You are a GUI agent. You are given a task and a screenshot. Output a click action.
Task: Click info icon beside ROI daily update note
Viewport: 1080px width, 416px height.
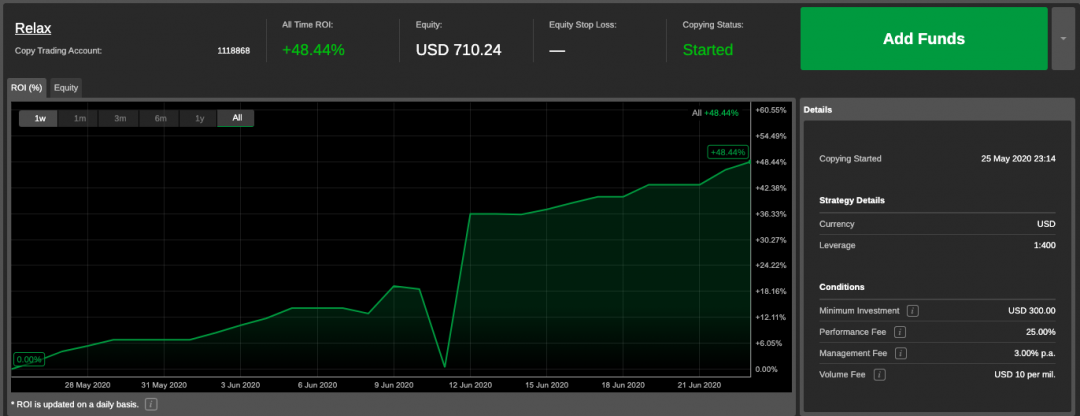150,404
